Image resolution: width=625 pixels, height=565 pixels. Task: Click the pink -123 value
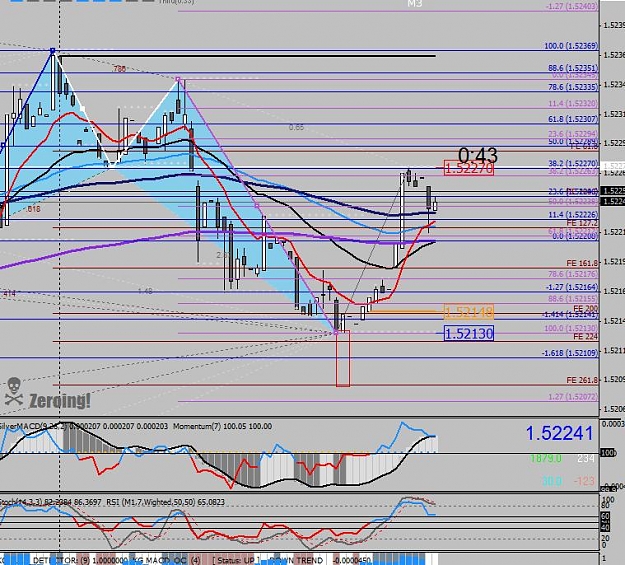(x=584, y=481)
